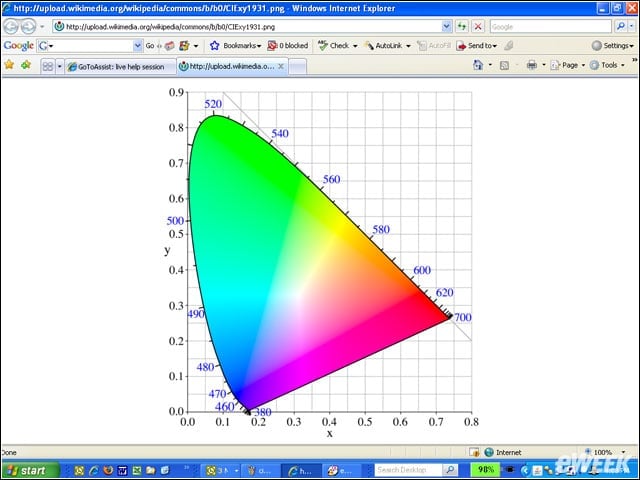Click the highlighter pen icon on Google toolbar

point(509,46)
